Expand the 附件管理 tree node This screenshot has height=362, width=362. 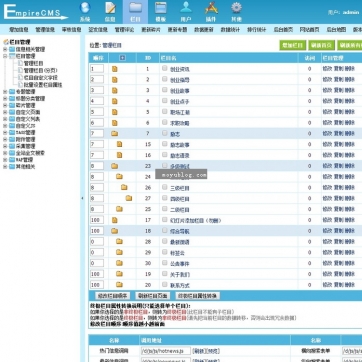click(5, 139)
